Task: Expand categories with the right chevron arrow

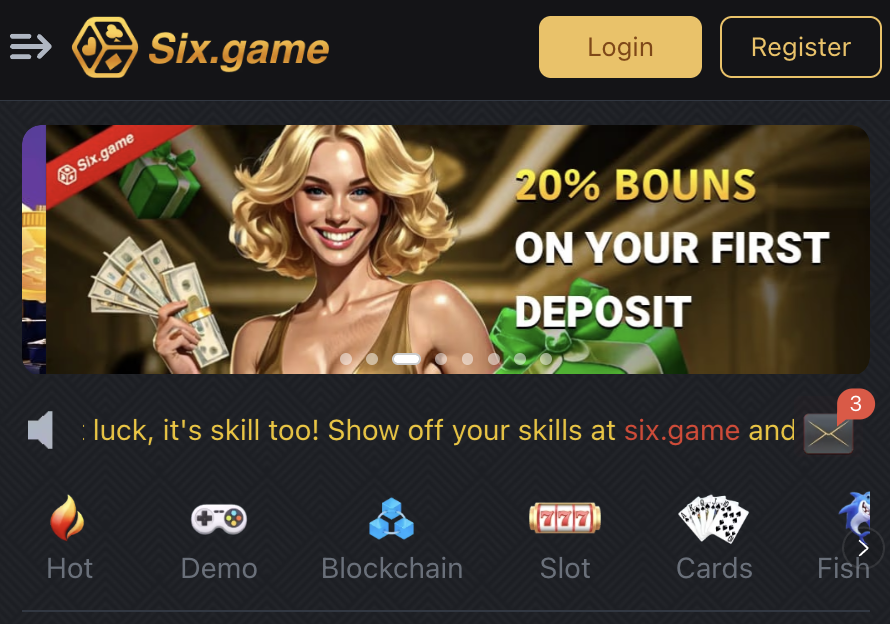Action: tap(863, 548)
